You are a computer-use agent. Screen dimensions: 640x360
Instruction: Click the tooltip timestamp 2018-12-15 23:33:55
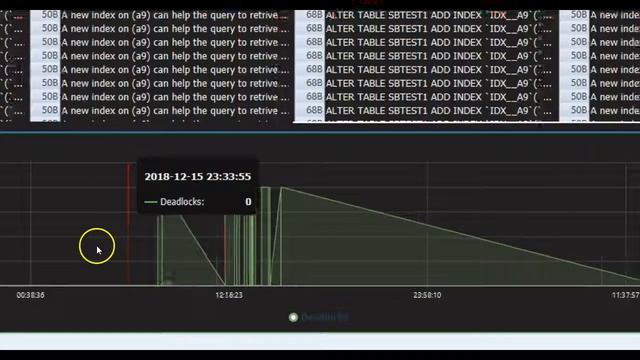(x=198, y=177)
